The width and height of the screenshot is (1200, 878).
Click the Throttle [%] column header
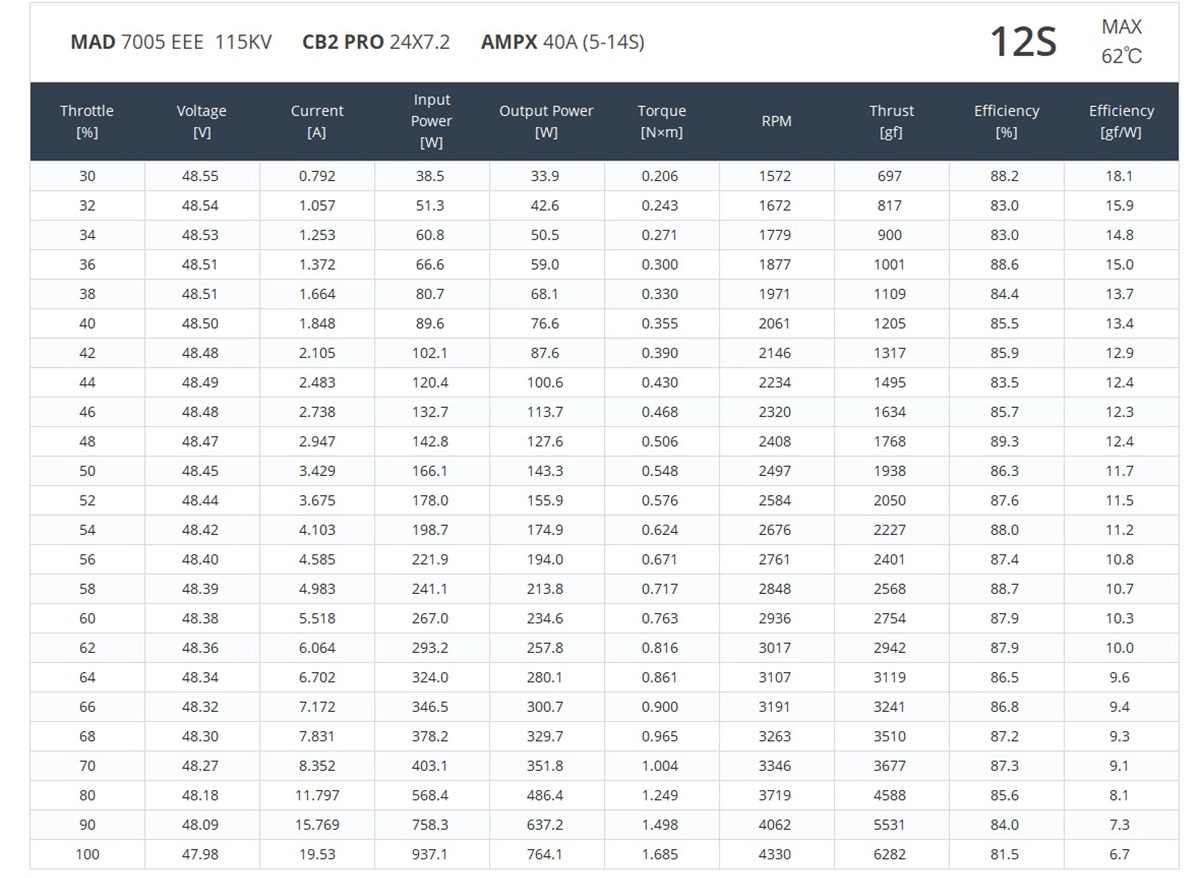pyautogui.click(x=87, y=121)
